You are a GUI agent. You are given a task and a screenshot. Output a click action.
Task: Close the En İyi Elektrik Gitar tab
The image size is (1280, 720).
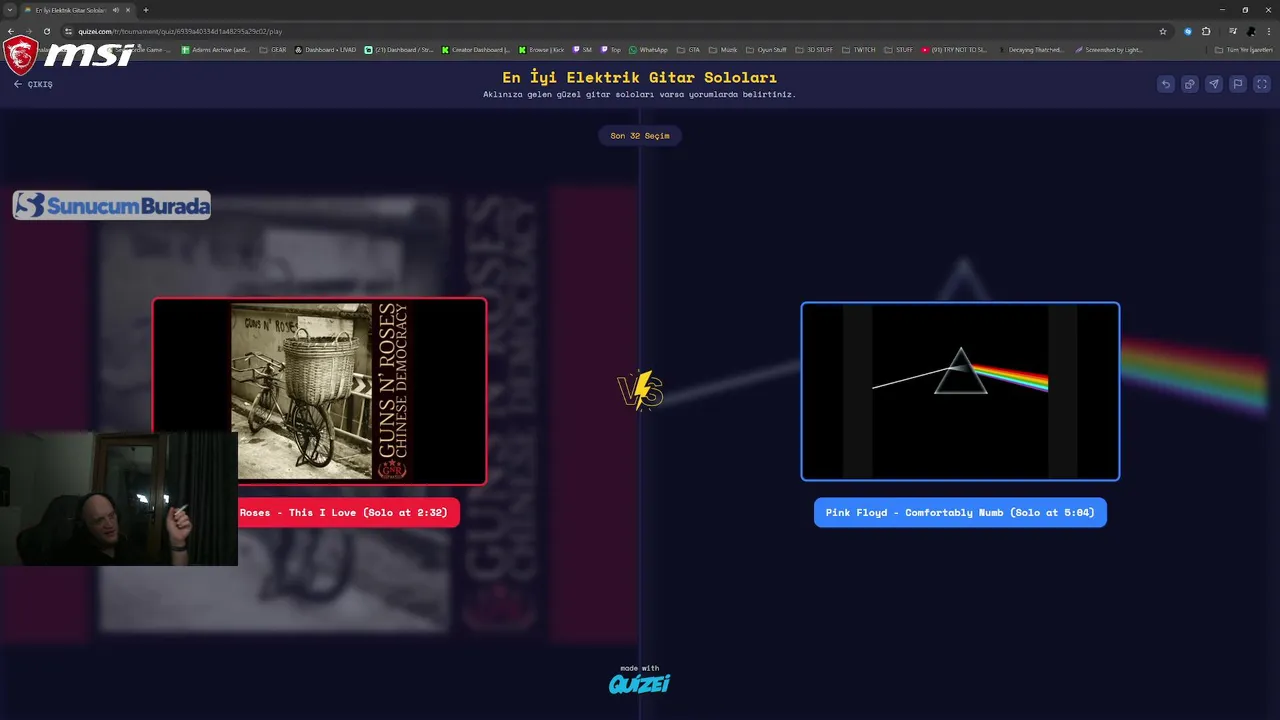tap(128, 10)
